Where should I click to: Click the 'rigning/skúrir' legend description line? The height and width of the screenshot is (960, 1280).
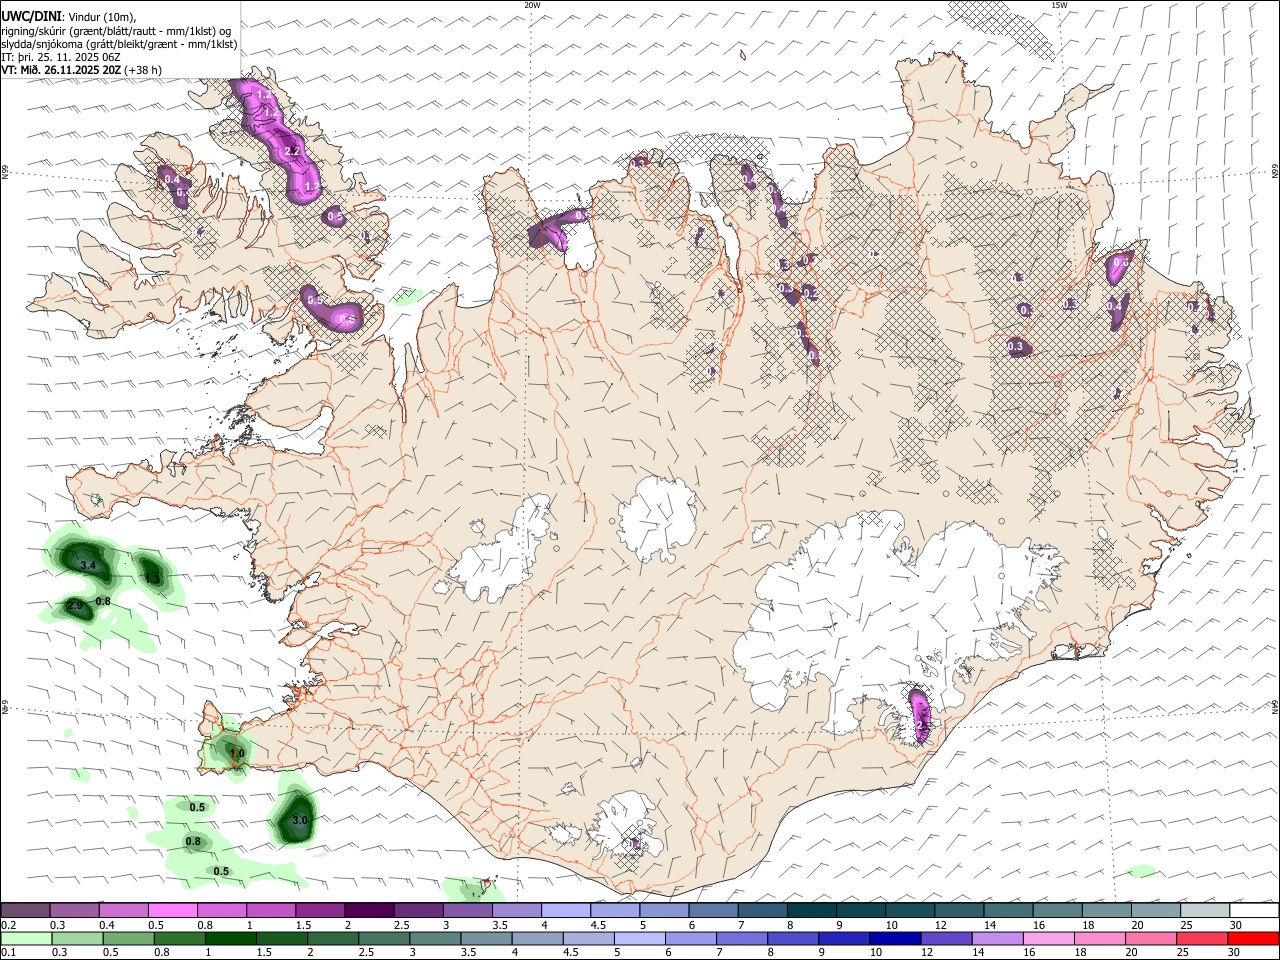pyautogui.click(x=117, y=31)
